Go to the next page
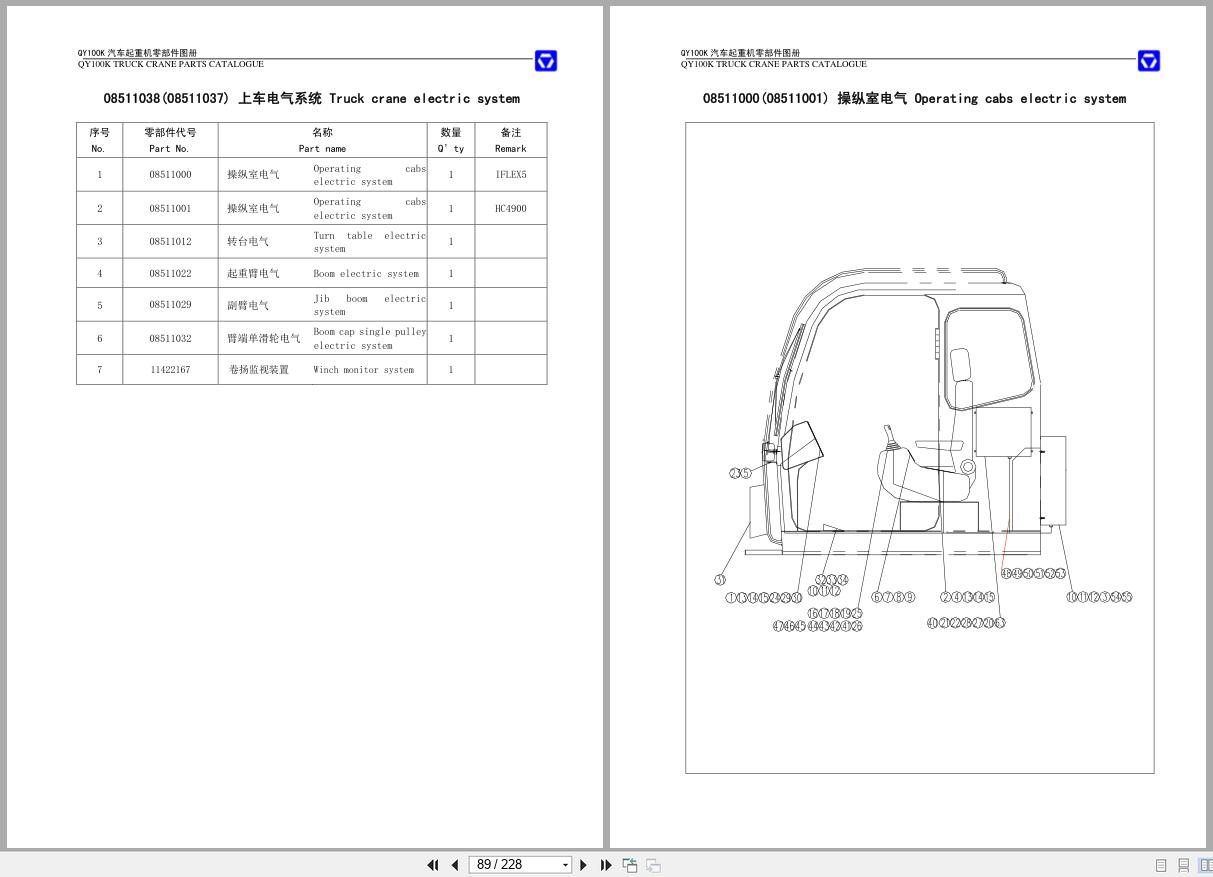1213x877 pixels. [584, 865]
